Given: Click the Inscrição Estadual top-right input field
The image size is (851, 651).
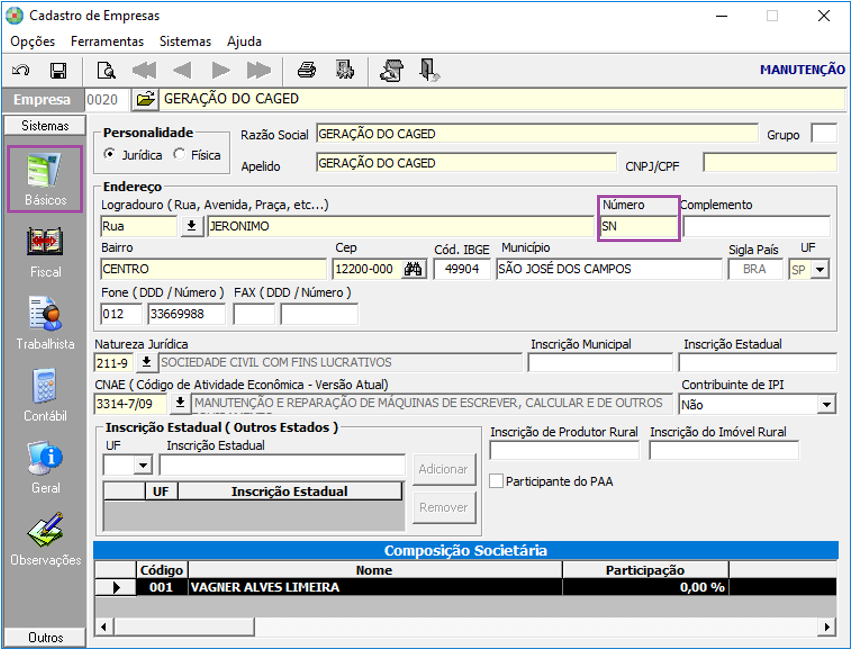Looking at the screenshot, I should point(758,362).
